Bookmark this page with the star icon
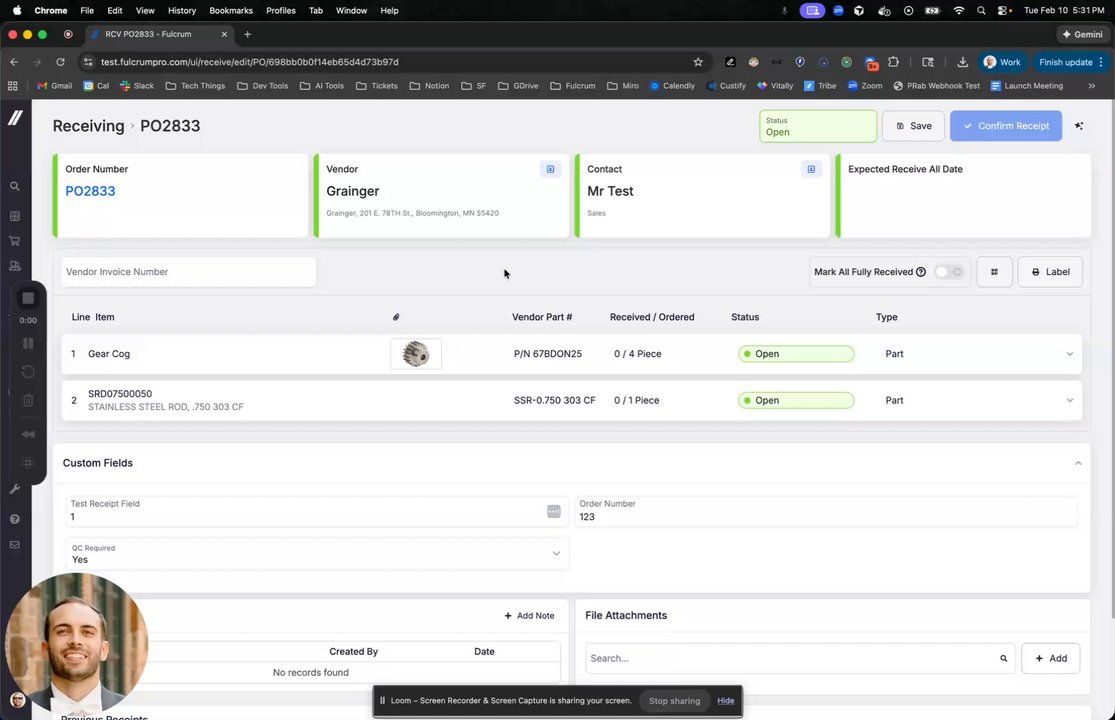1115x720 pixels. tap(698, 62)
